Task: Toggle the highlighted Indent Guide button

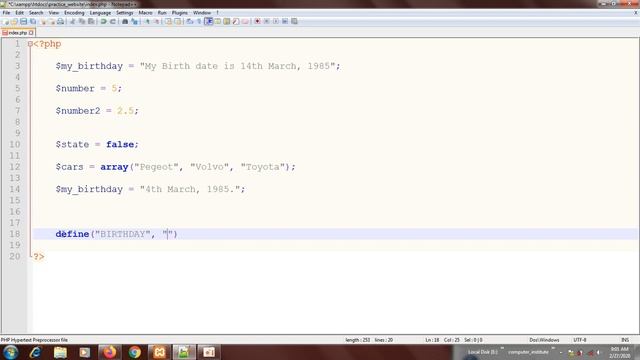Action: click(x=209, y=21)
